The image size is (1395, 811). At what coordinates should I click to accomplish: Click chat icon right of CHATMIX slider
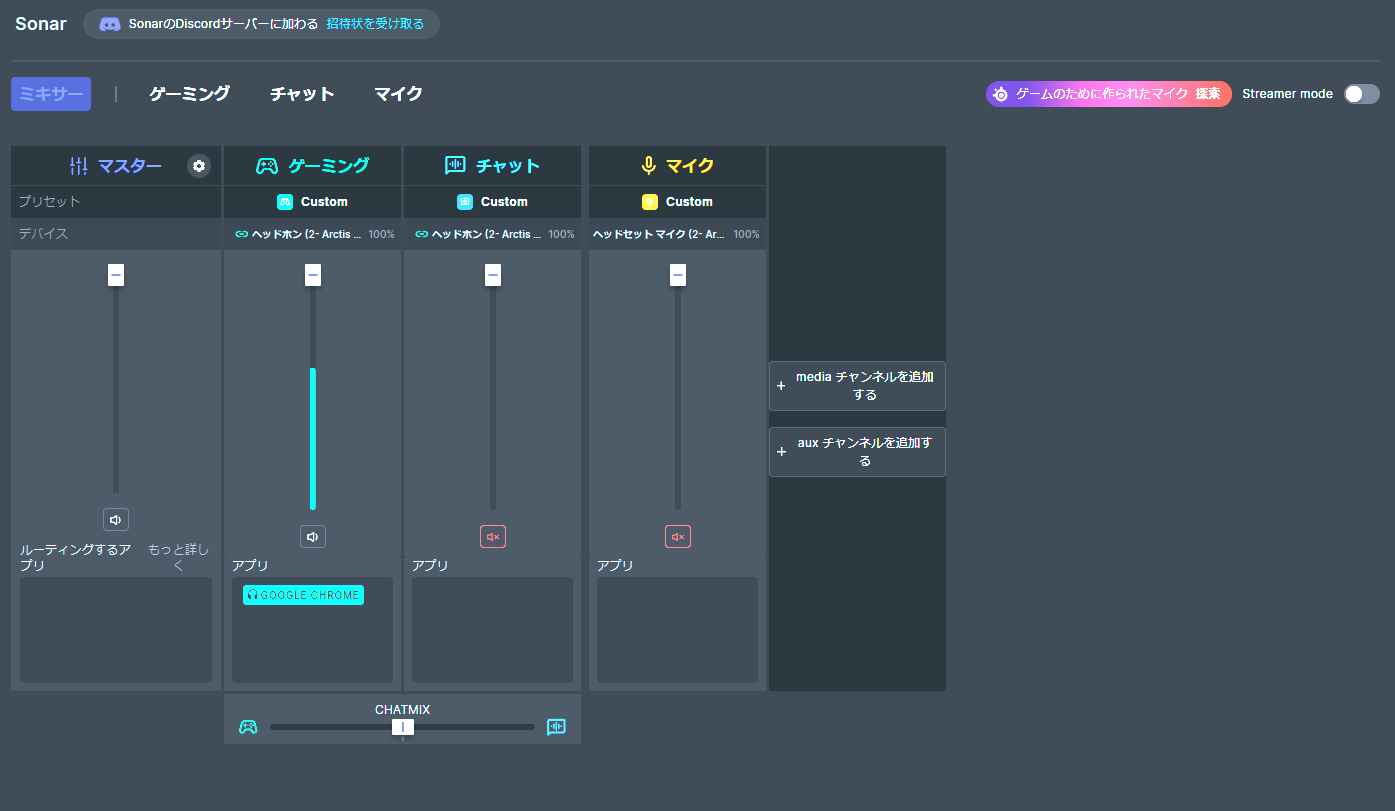click(x=556, y=727)
